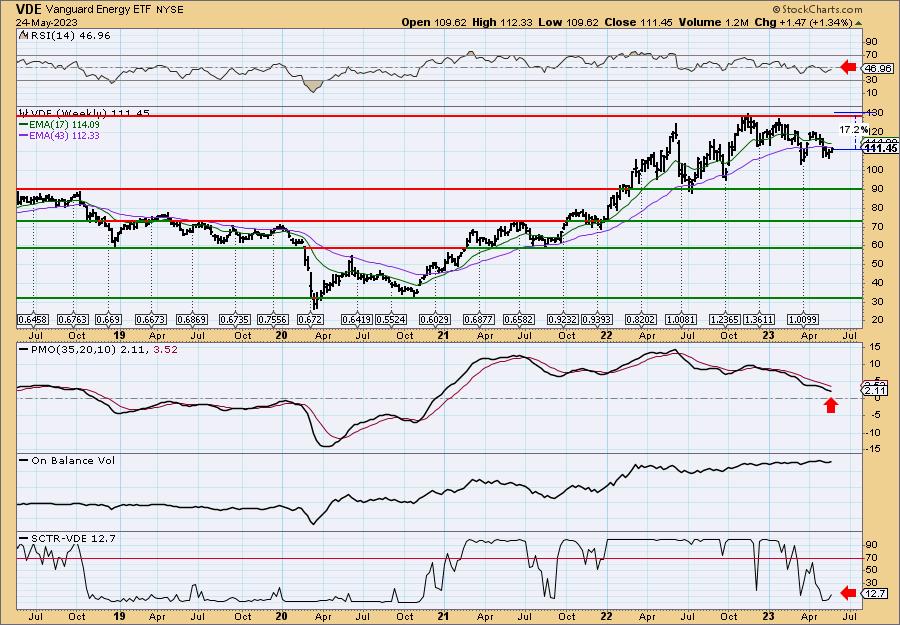This screenshot has height=625, width=900.
Task: Click the 0.9393 dividend value
Action: pyautogui.click(x=597, y=319)
